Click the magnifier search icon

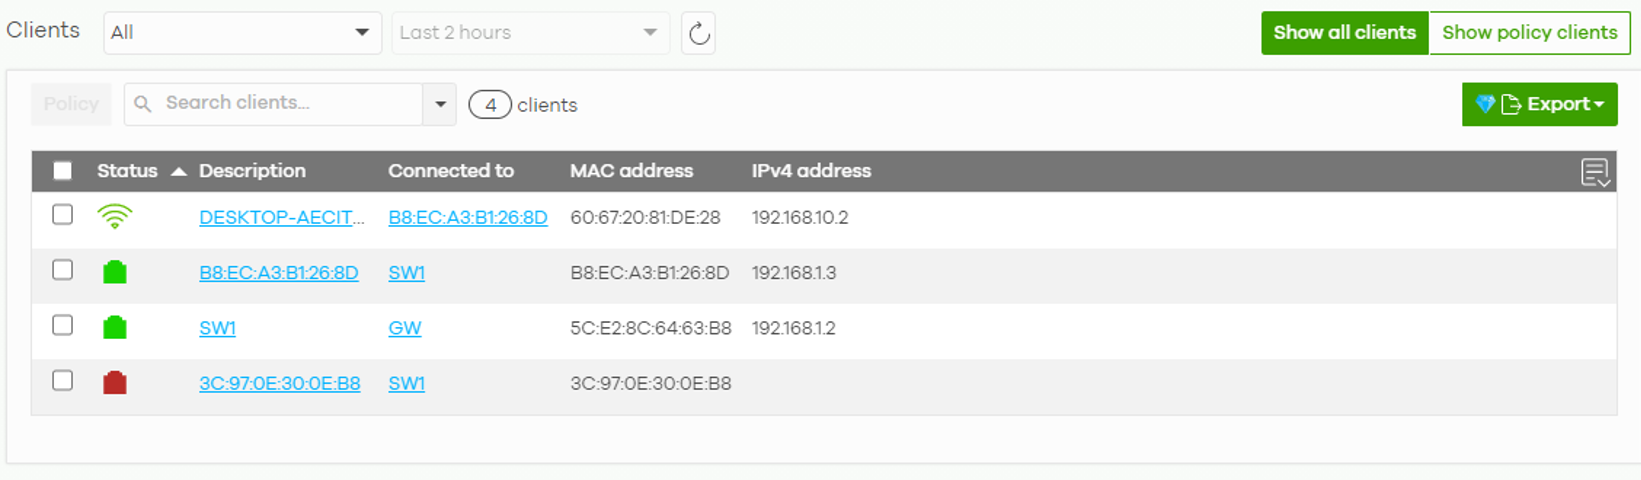tap(143, 104)
